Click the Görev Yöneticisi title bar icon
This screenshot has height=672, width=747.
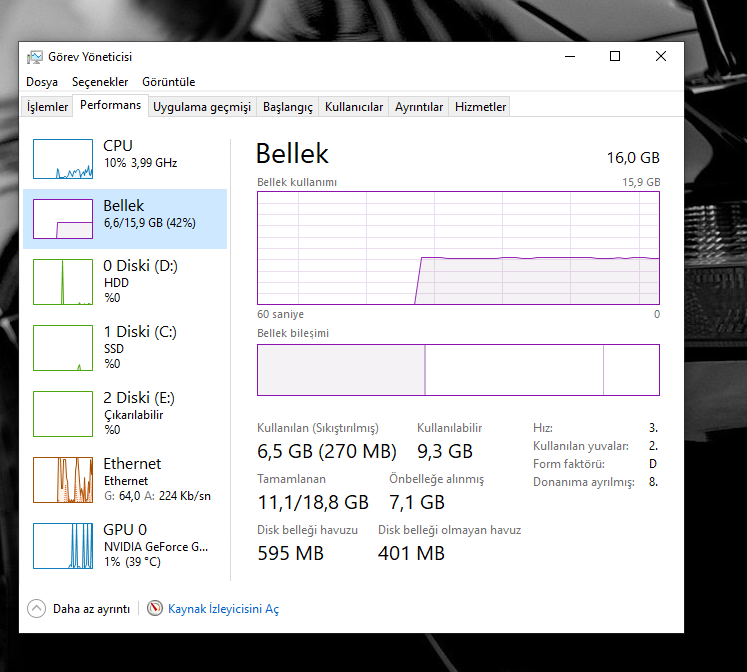click(x=35, y=57)
